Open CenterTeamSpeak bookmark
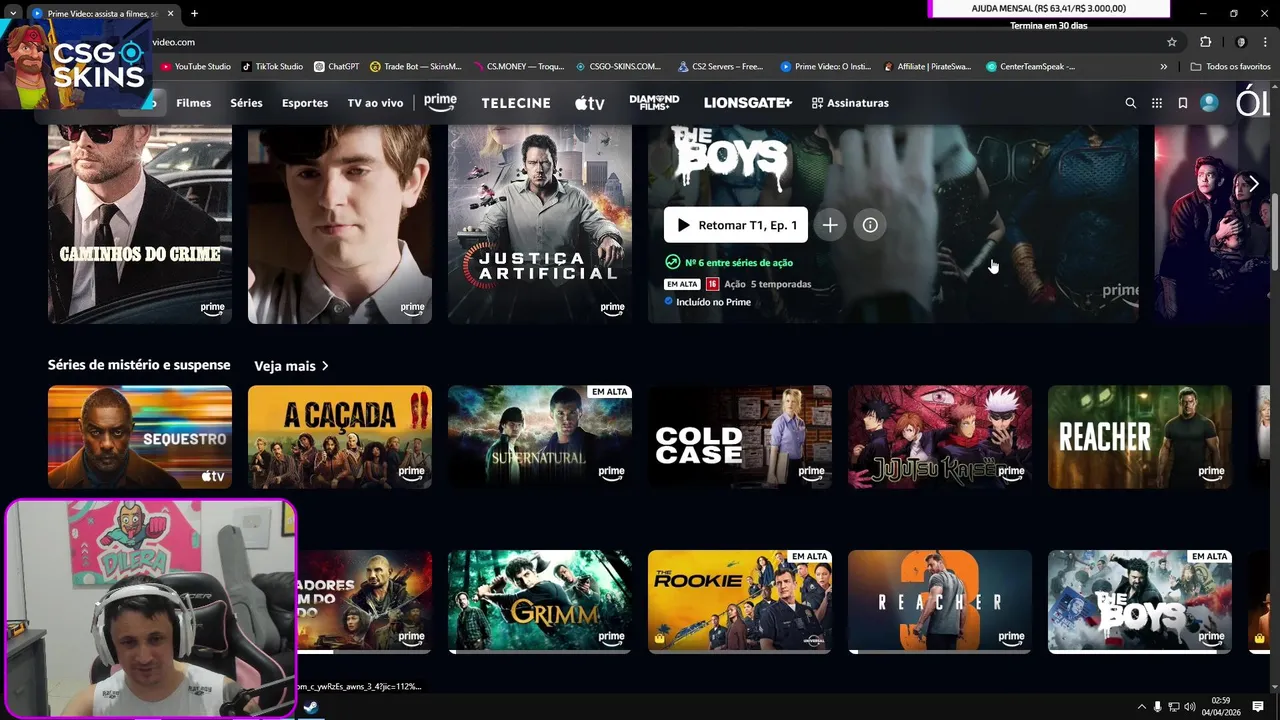Screen dimensions: 1280x720 pos(1030,67)
